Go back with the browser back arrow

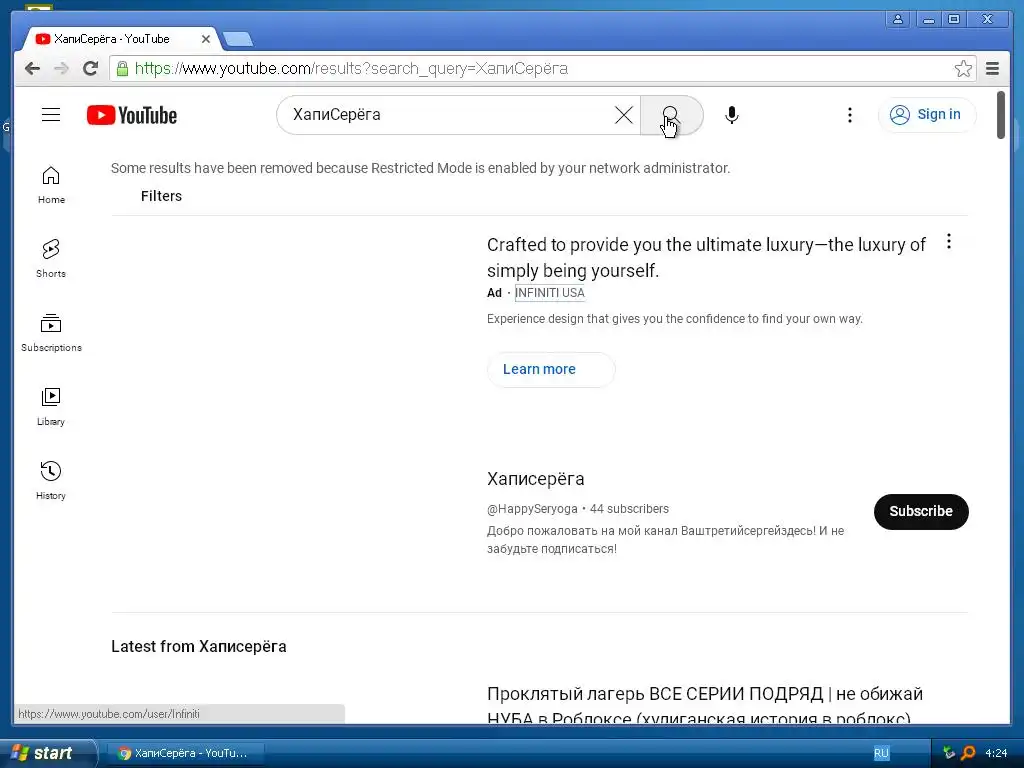point(33,68)
